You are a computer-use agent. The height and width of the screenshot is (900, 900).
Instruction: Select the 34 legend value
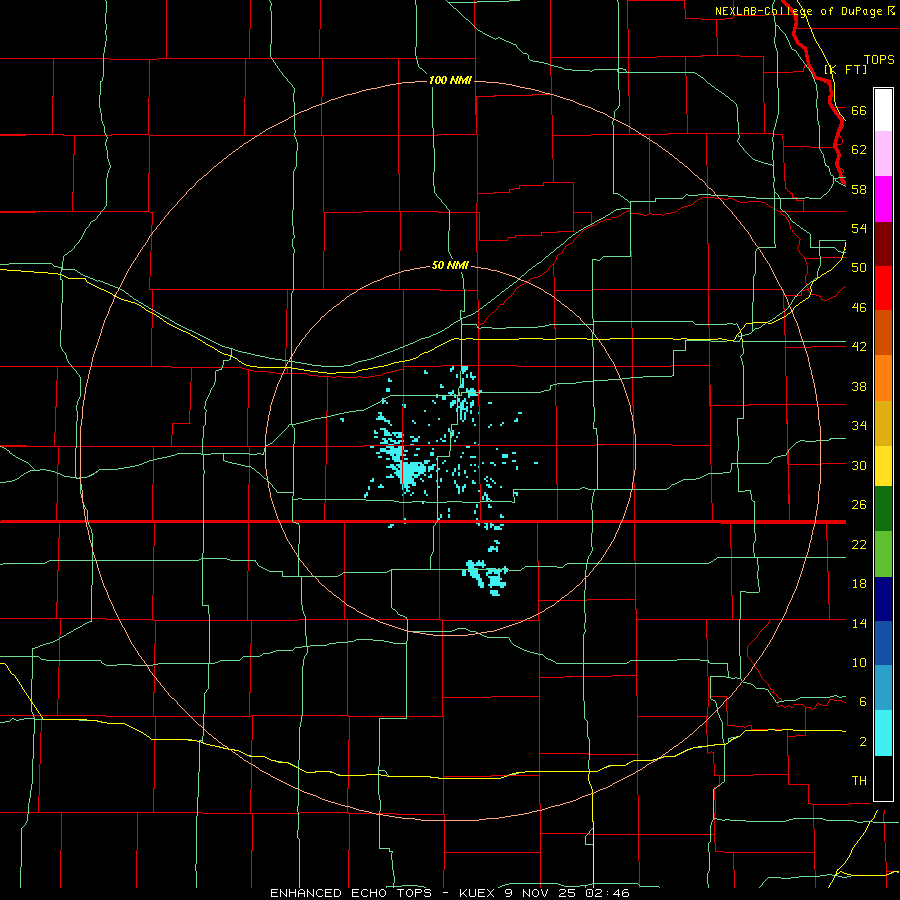coord(859,425)
